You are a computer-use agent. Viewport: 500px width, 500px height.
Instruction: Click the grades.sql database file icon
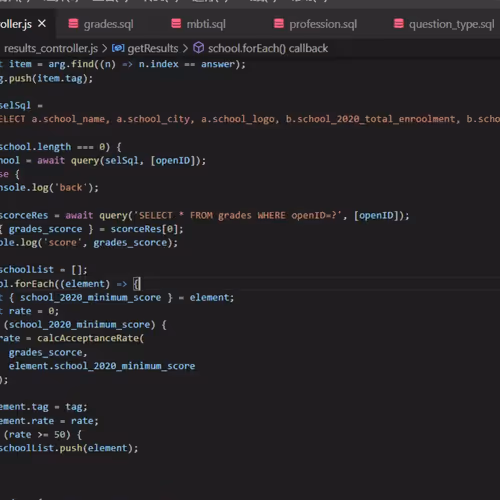pos(73,24)
